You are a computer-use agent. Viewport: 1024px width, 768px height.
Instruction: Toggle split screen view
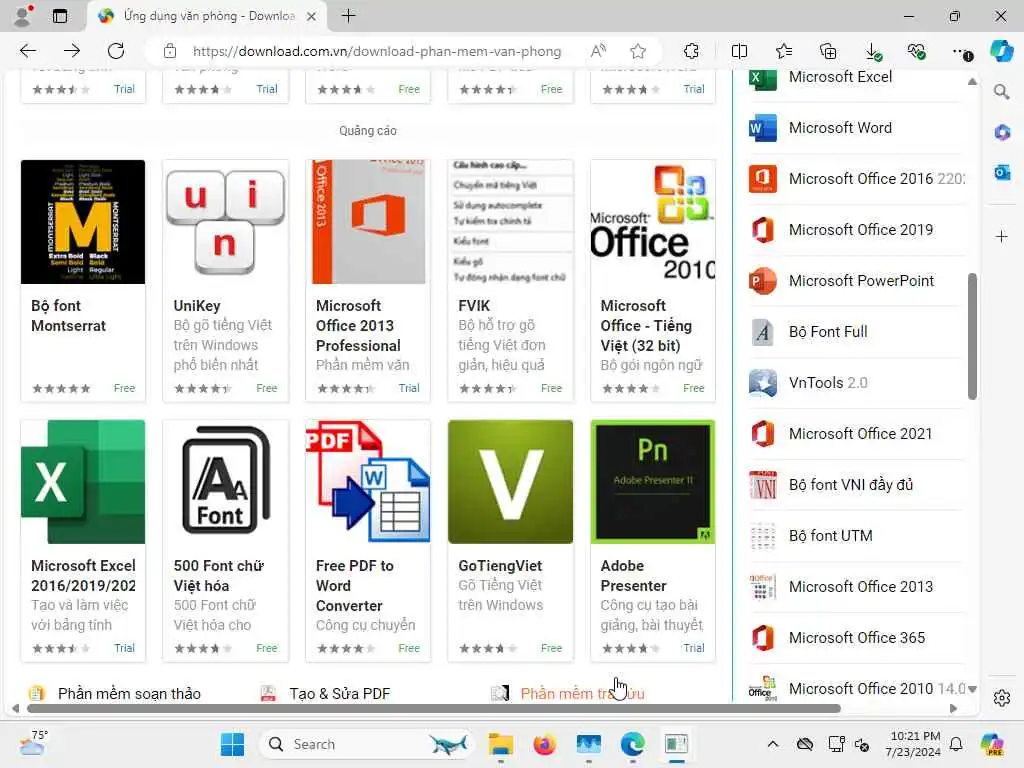[739, 51]
